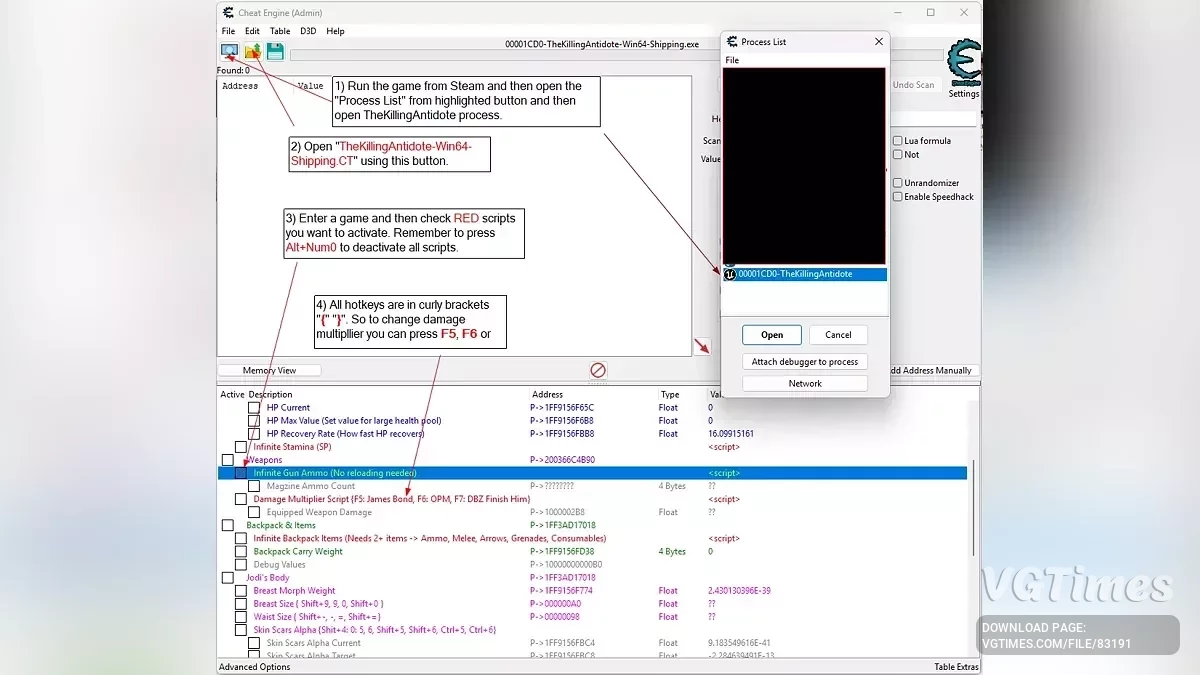The height and width of the screenshot is (675, 1200).
Task: Click the save table floppy disk icon
Action: point(275,51)
